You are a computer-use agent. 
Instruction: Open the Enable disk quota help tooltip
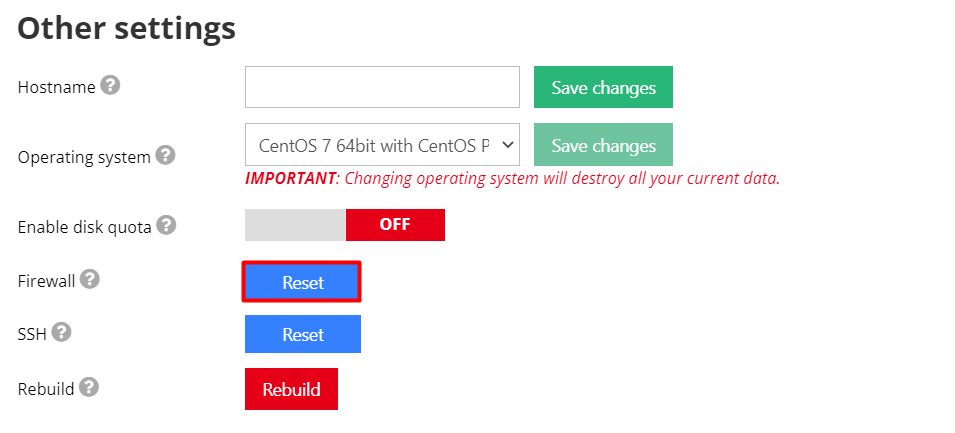[x=166, y=226]
